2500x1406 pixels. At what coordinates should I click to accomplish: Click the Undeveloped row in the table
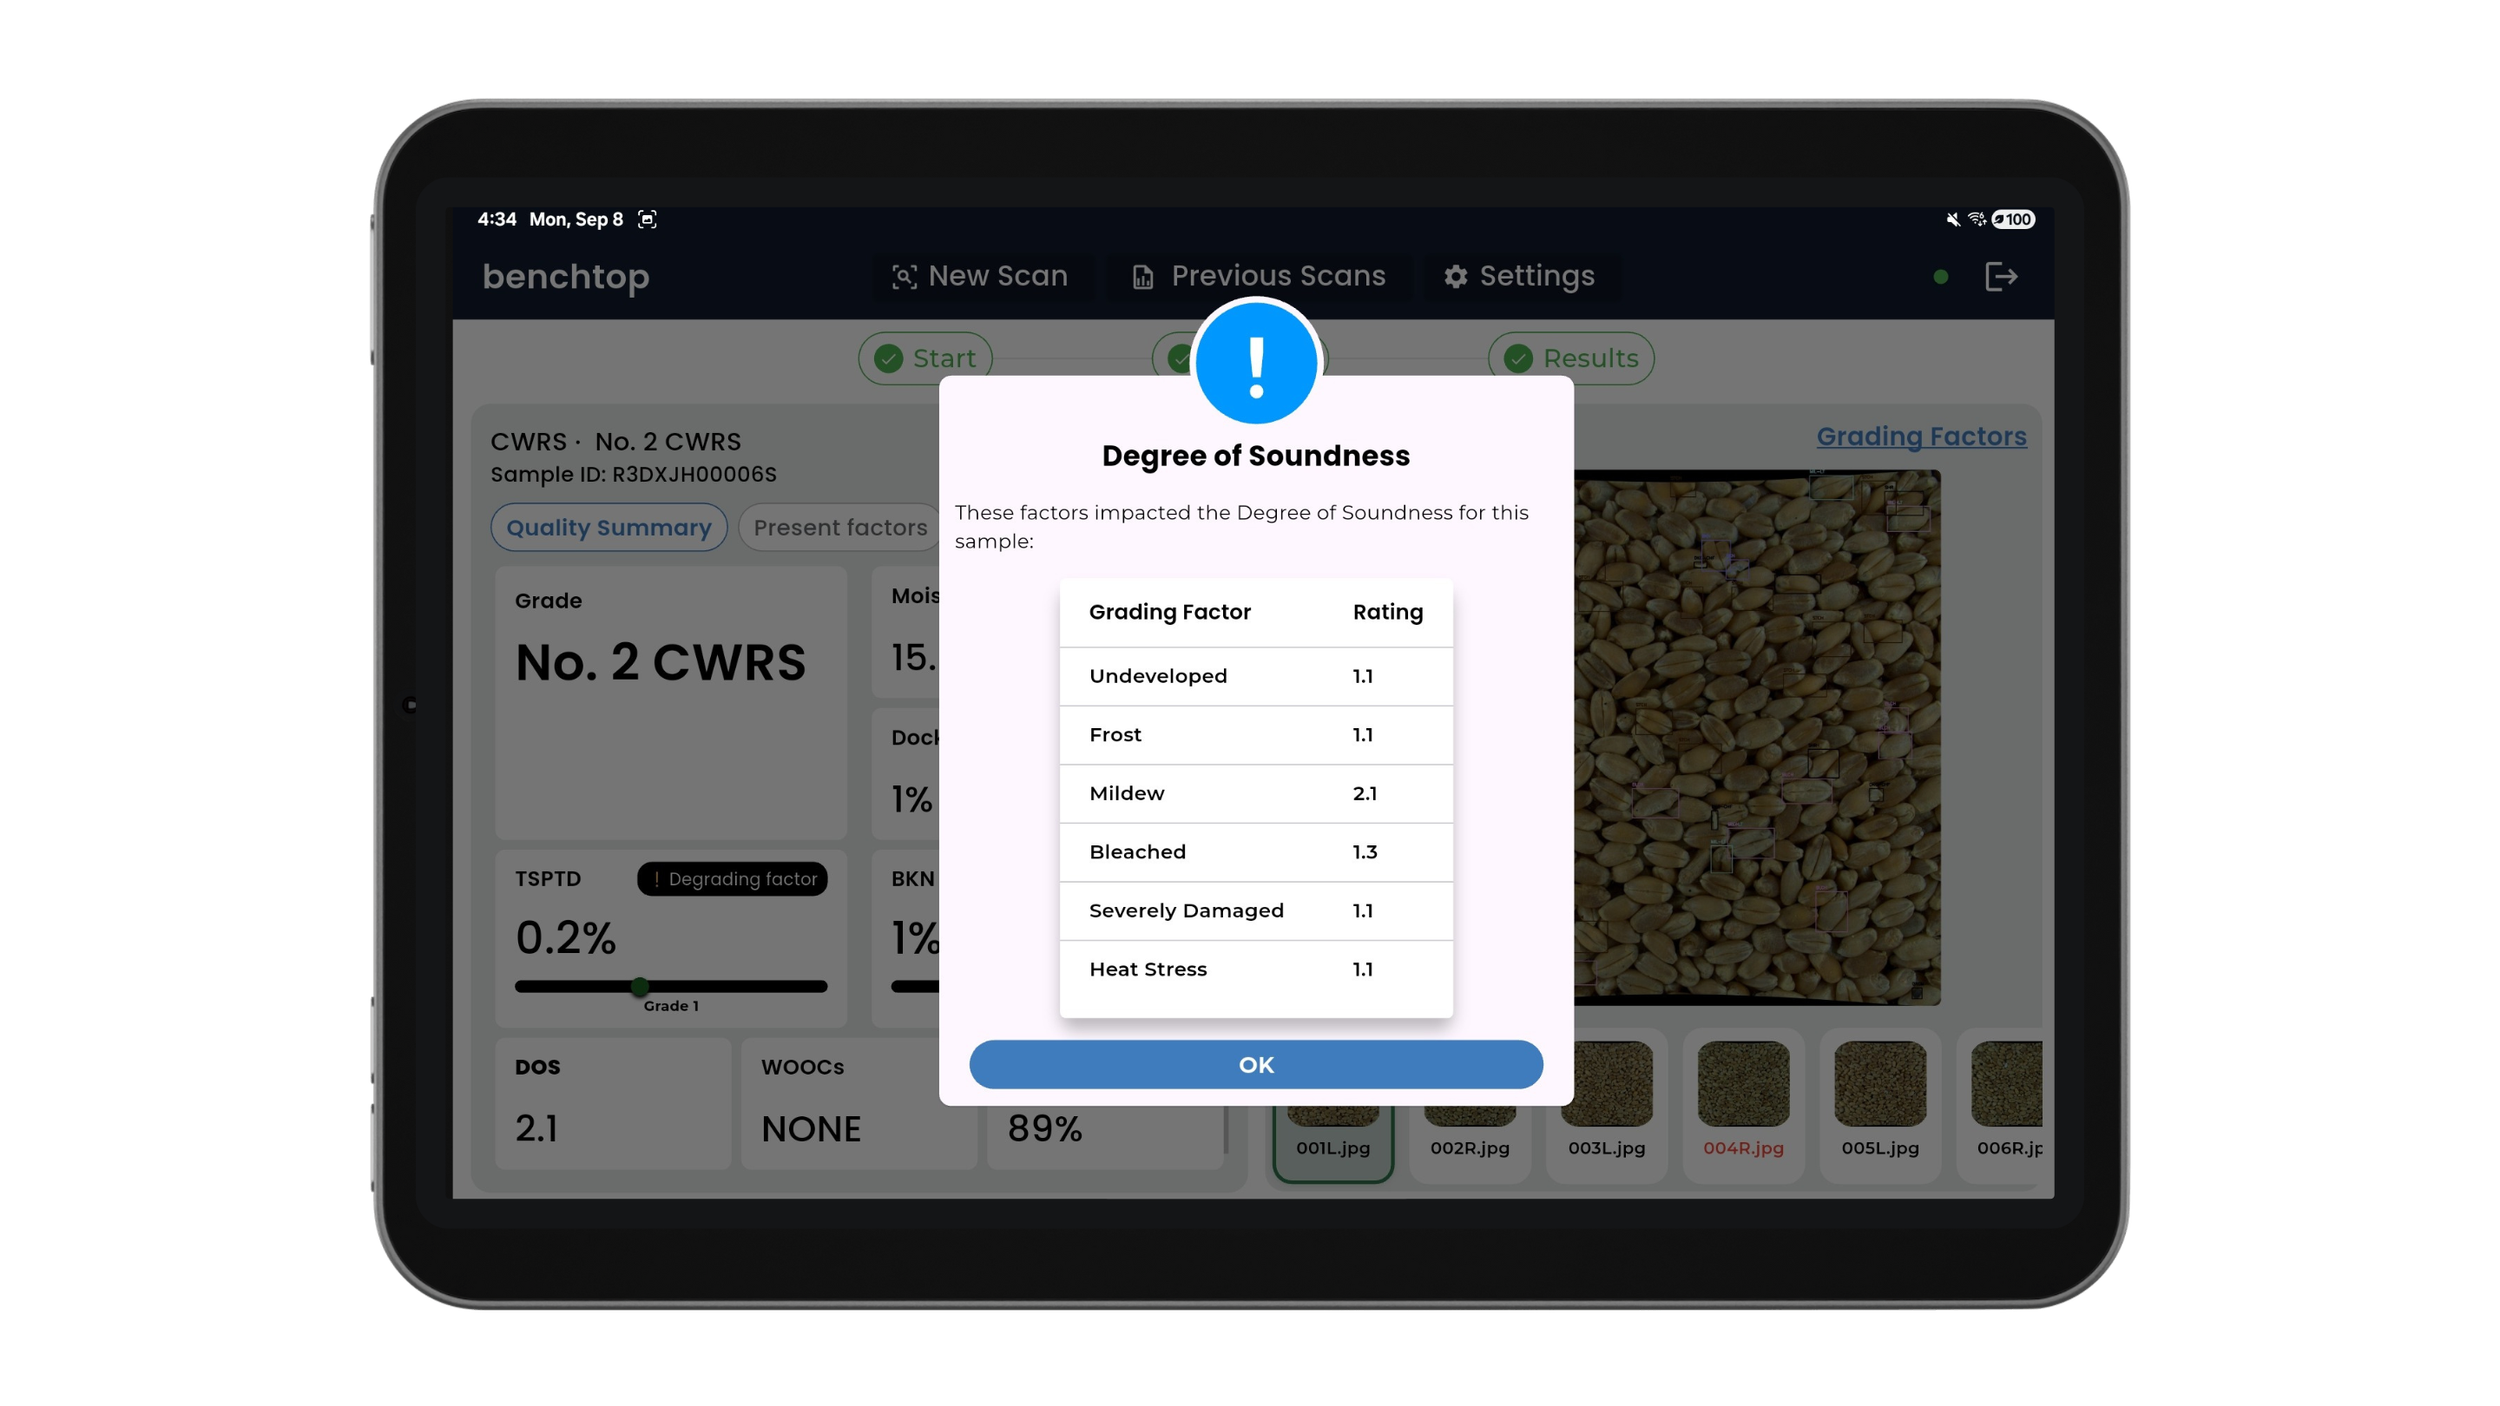[x=1256, y=676]
